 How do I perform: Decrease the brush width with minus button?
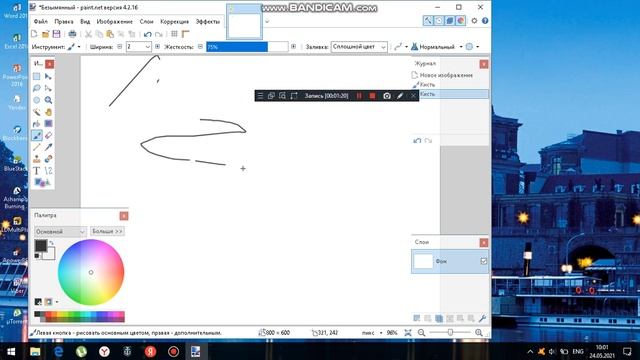[x=120, y=47]
